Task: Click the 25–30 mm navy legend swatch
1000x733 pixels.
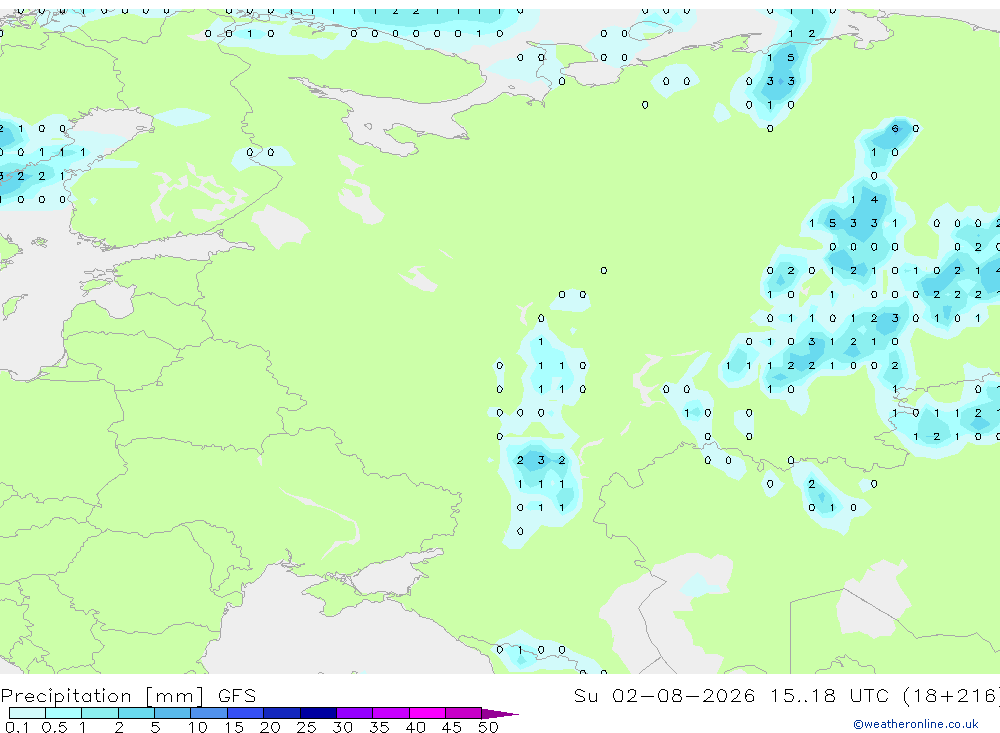Action: (x=318, y=713)
